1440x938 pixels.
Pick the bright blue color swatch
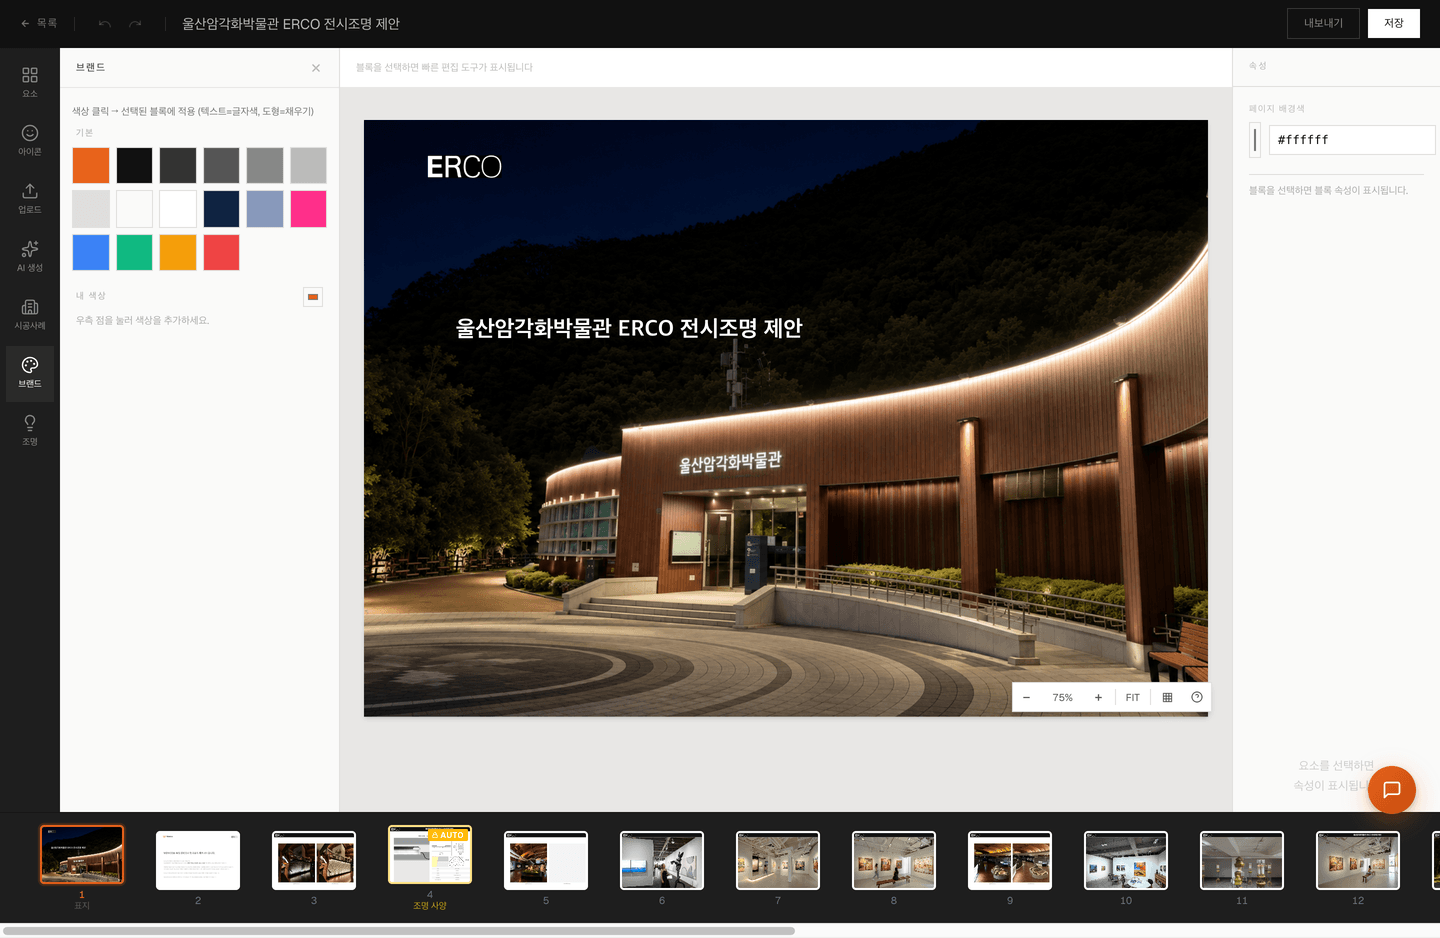point(91,252)
